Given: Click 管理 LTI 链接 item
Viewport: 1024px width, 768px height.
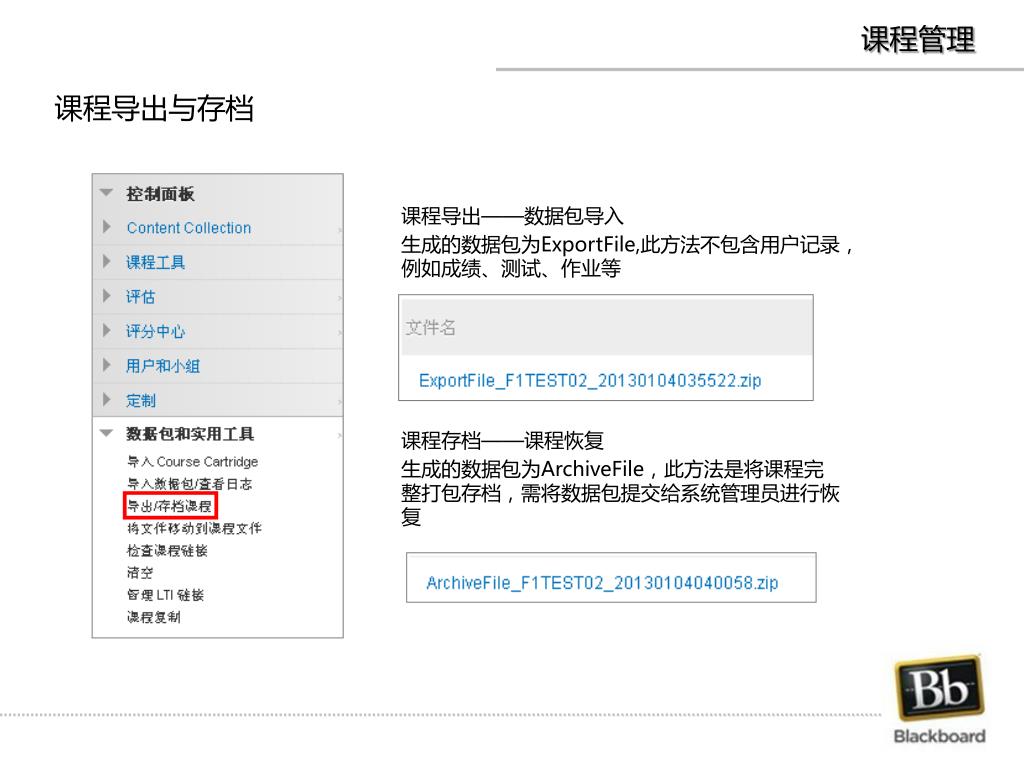Looking at the screenshot, I should pyautogui.click(x=165, y=595).
